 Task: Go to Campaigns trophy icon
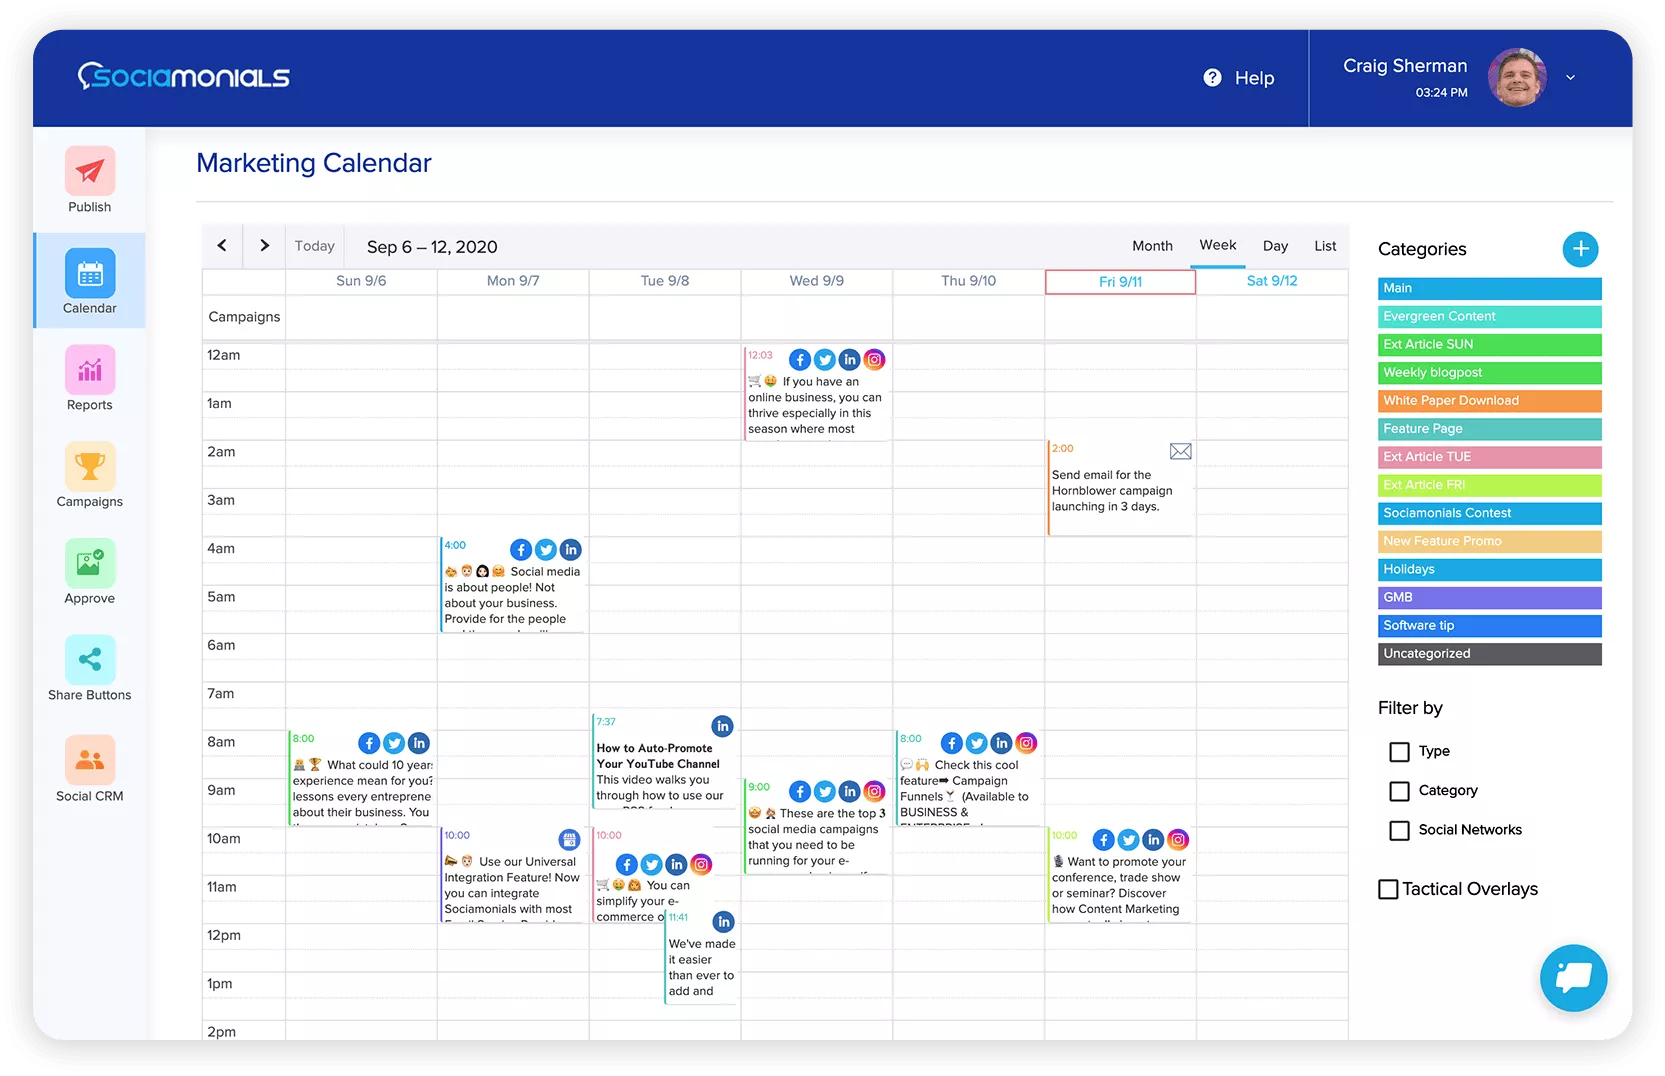(90, 467)
